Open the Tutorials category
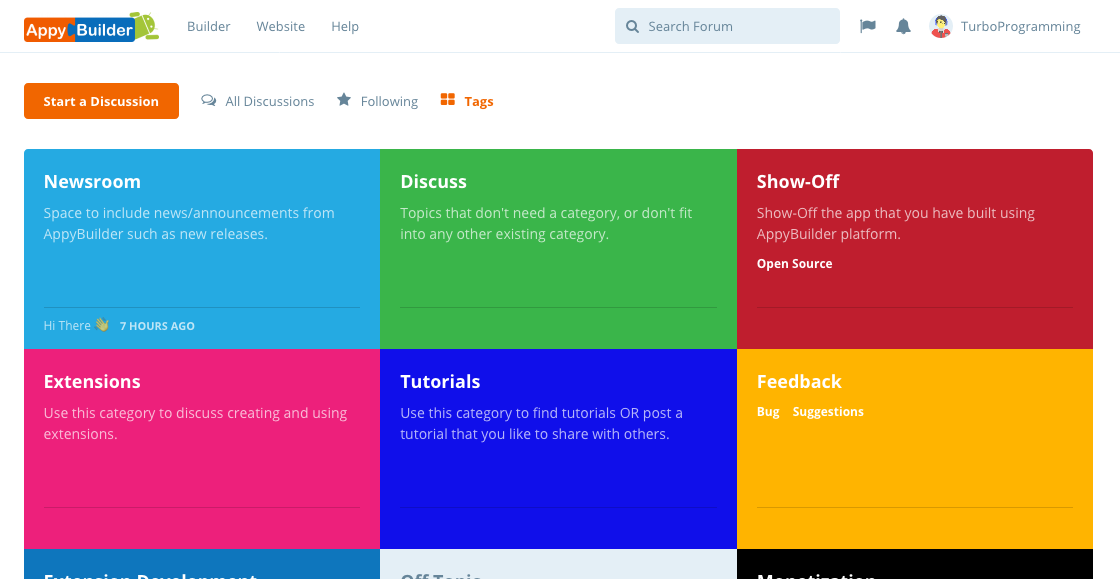Viewport: 1120px width, 579px height. 440,381
